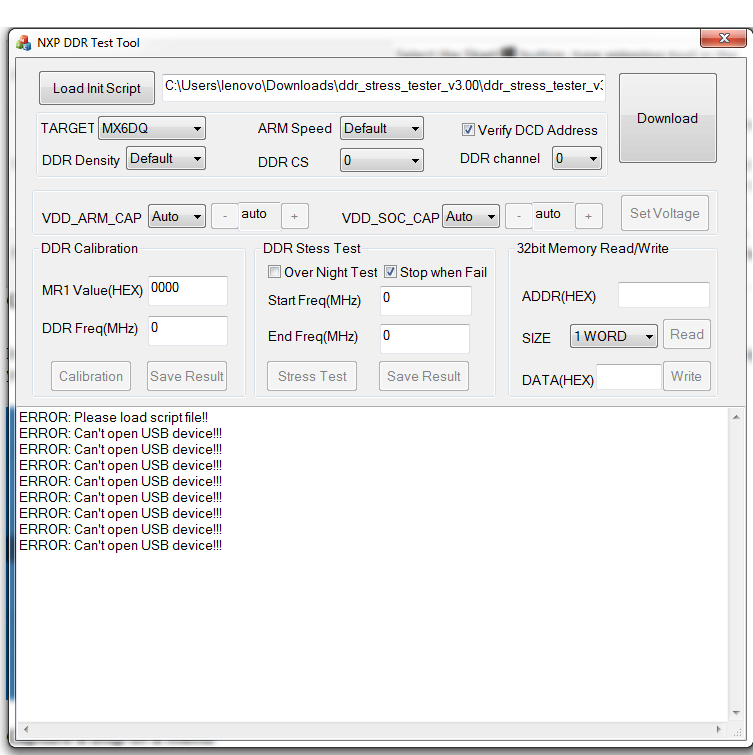Open the TARGET MX6DQ dropdown
753x755 pixels.
152,129
